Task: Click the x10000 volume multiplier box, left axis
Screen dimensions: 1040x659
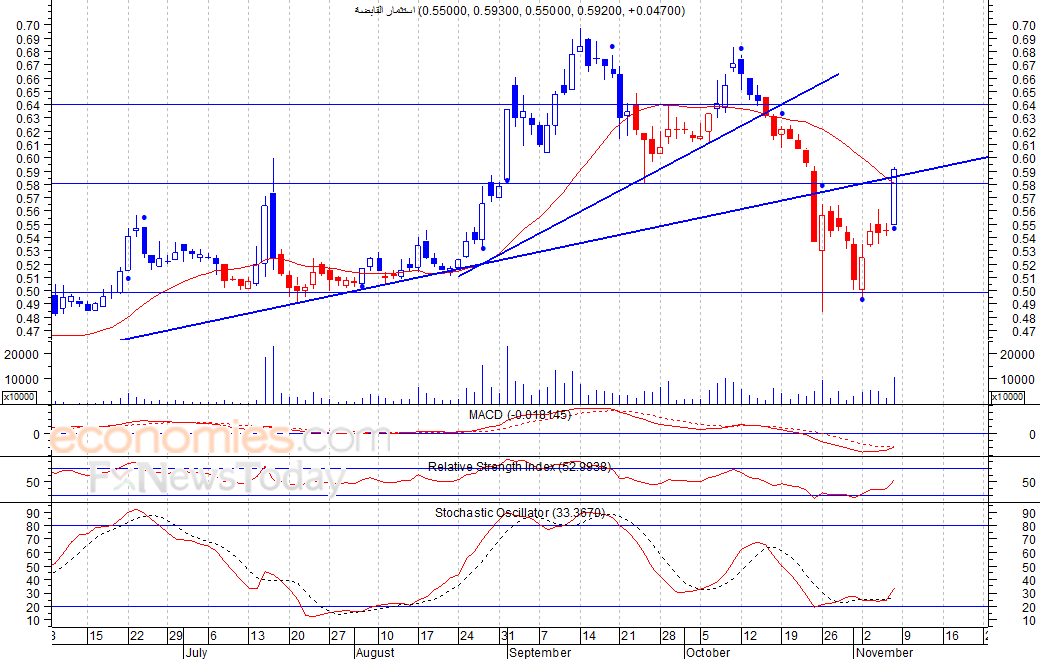Action: 19,396
